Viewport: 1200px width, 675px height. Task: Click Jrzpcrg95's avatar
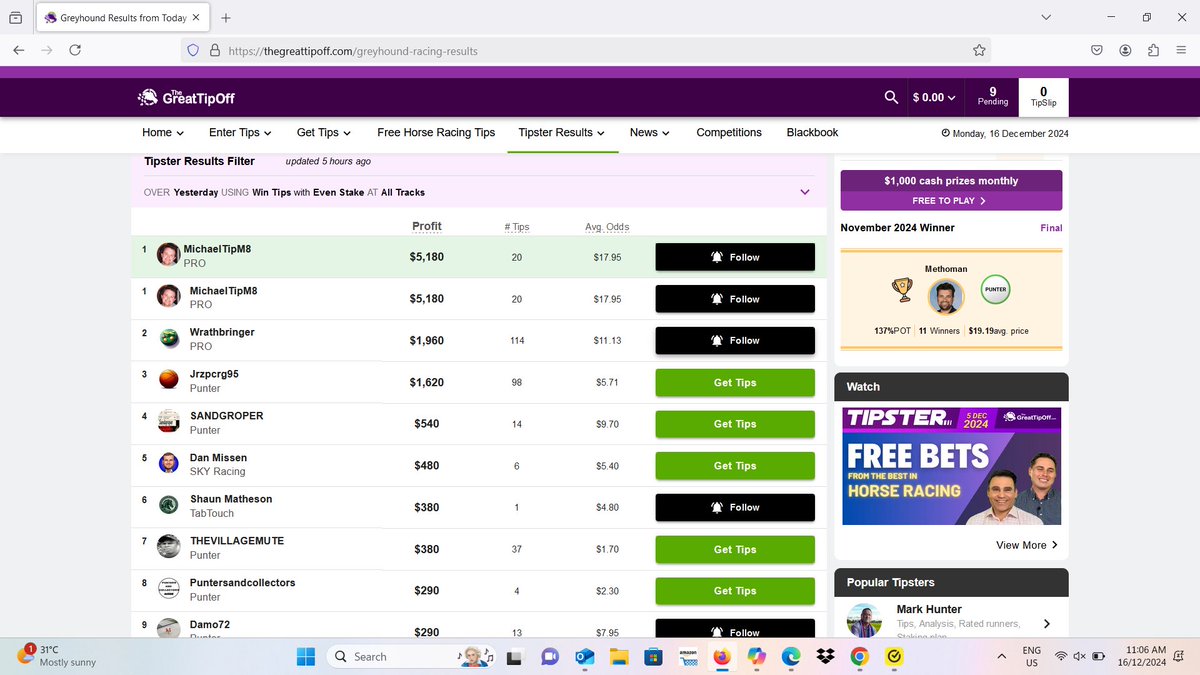coord(170,380)
